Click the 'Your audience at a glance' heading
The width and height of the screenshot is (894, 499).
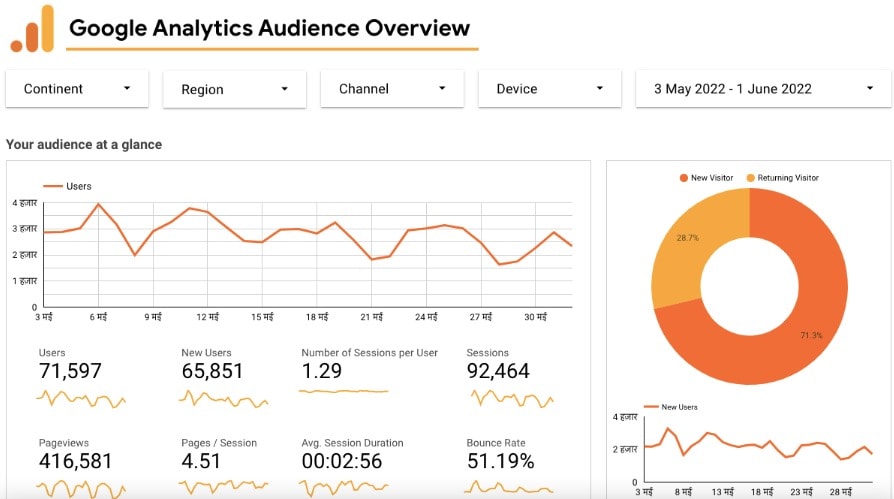pos(84,144)
